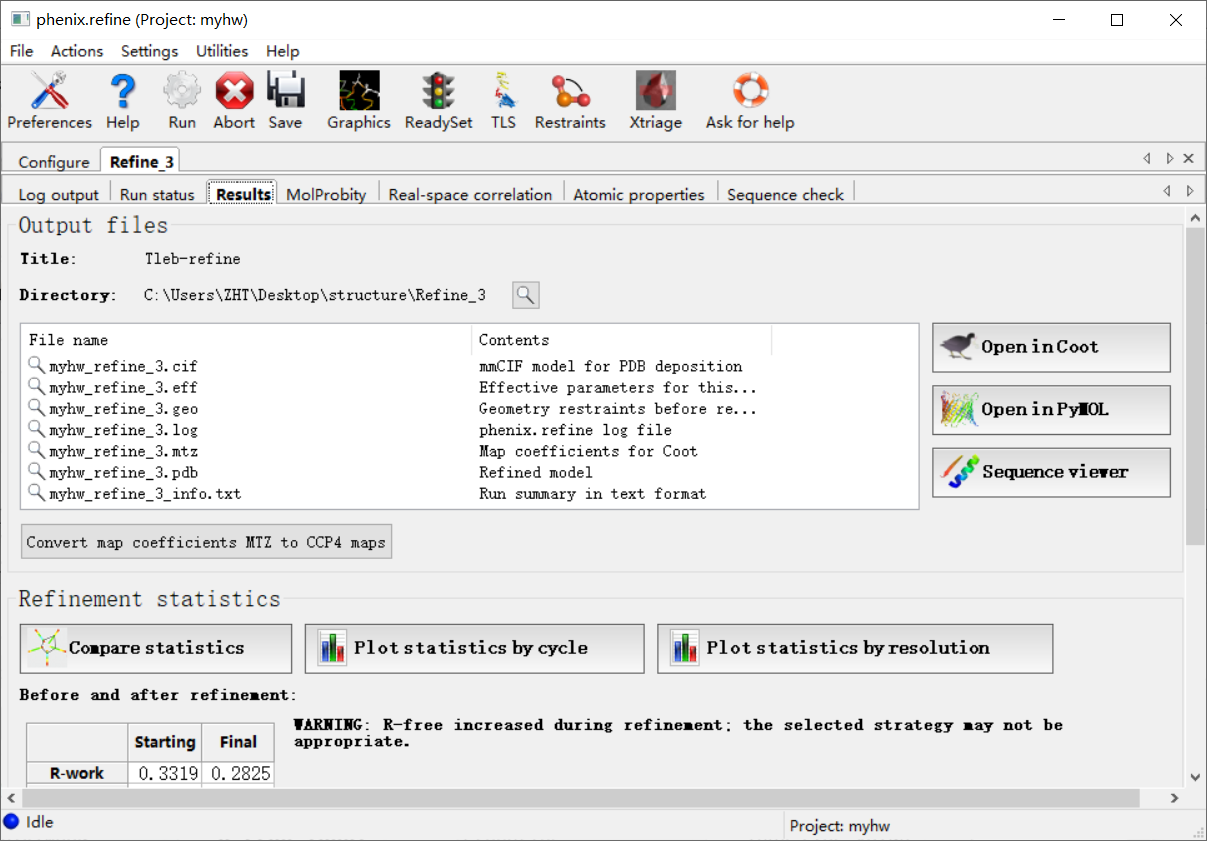Open Sequence check tab
1207x841 pixels.
pos(785,194)
